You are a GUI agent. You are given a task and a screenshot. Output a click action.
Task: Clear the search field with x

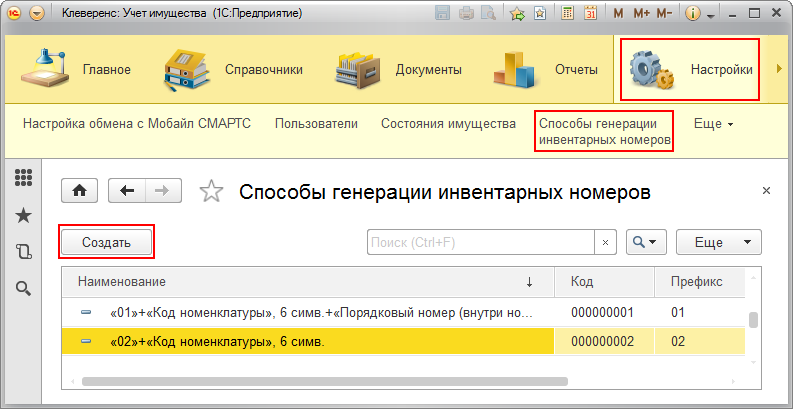coord(605,242)
